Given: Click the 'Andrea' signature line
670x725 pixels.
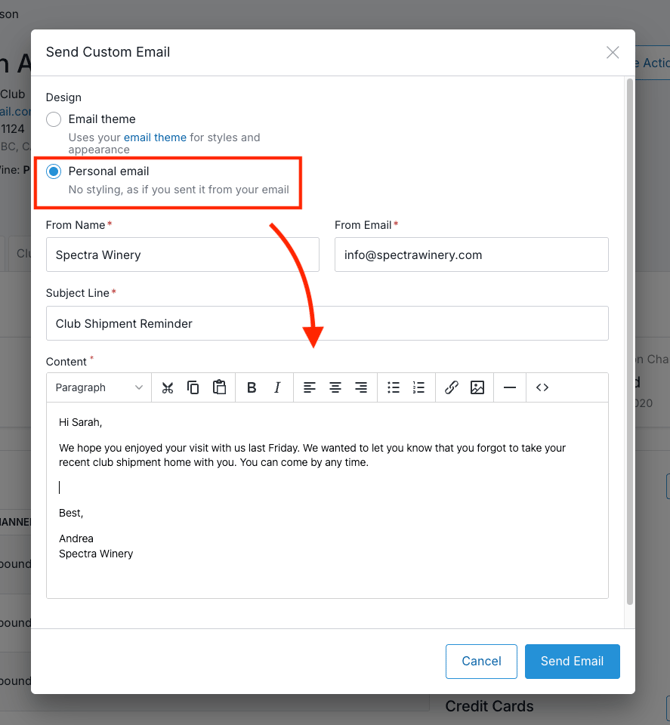Looking at the screenshot, I should click(76, 538).
